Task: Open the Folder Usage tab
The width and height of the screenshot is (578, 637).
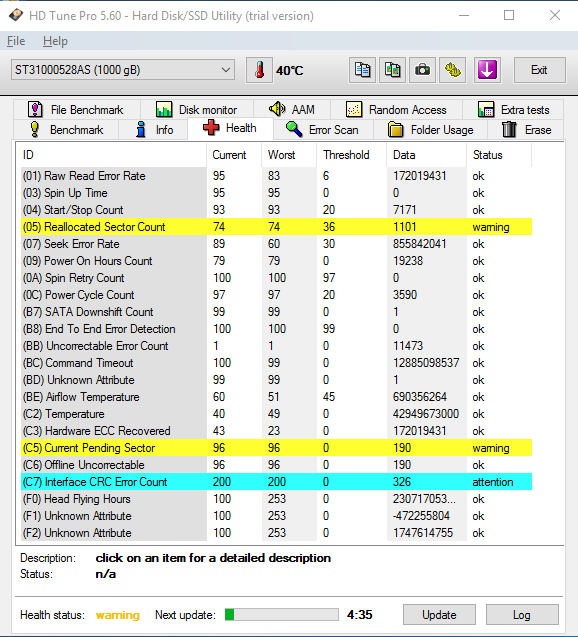Action: tap(431, 130)
